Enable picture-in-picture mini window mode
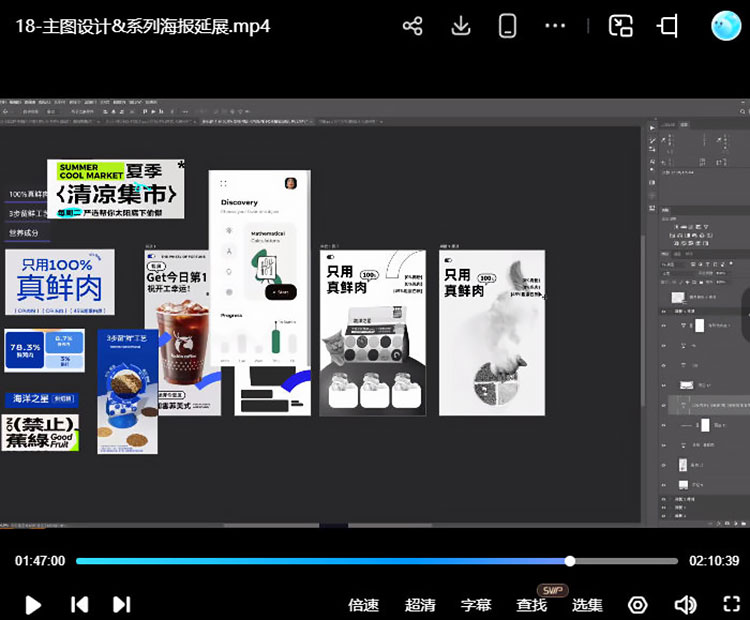Viewport: 750px width, 620px height. (x=621, y=26)
